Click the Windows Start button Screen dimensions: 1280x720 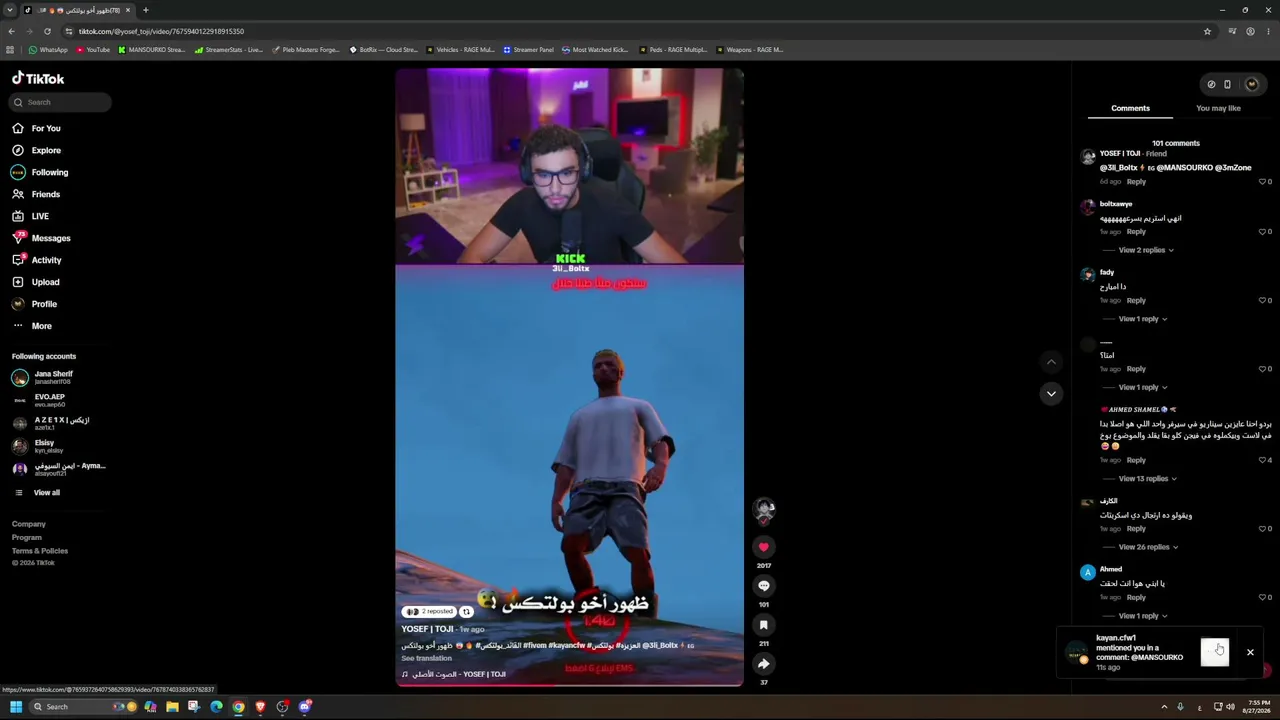click(16, 707)
